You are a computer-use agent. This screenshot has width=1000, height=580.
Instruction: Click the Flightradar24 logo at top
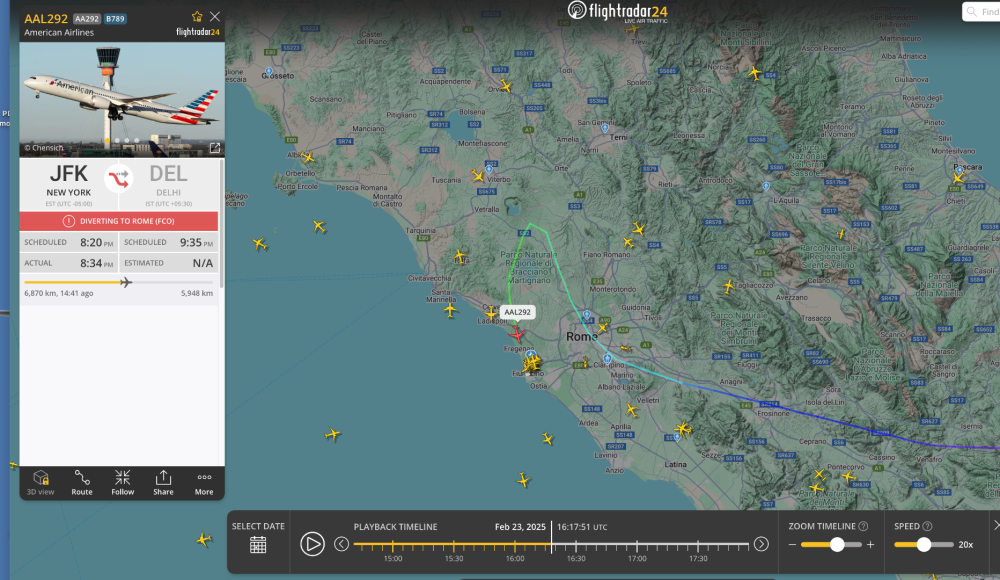coord(617,11)
